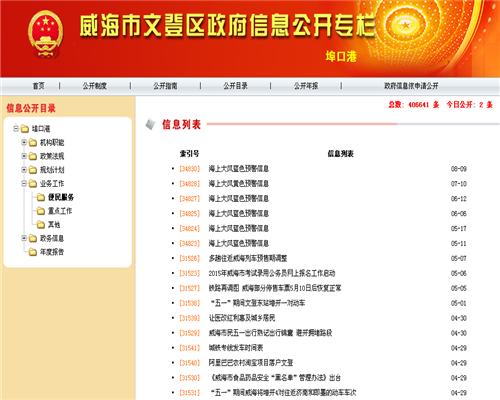The height and width of the screenshot is (400, 500).
Task: Click the folder icon next to 重点工作
Action: tap(41, 211)
